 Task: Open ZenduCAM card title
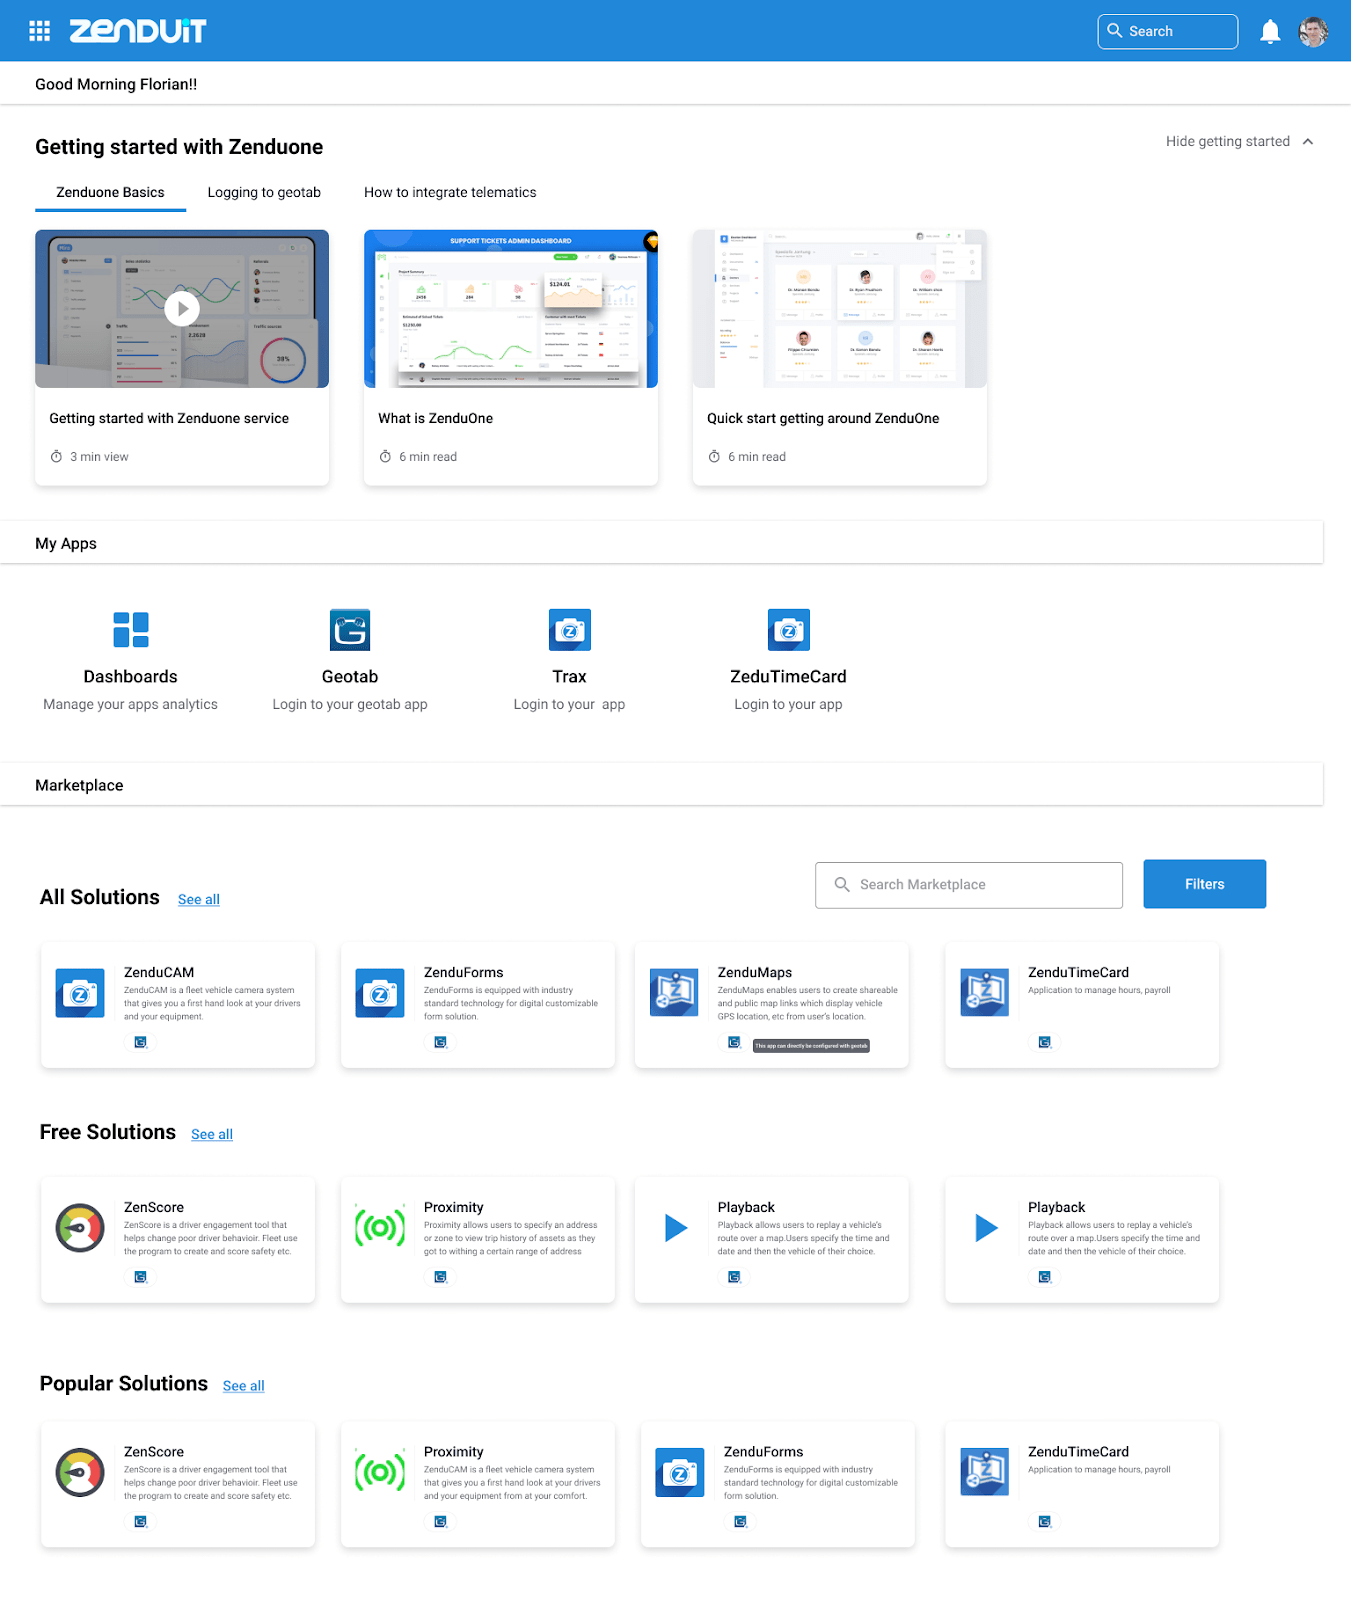(x=159, y=973)
